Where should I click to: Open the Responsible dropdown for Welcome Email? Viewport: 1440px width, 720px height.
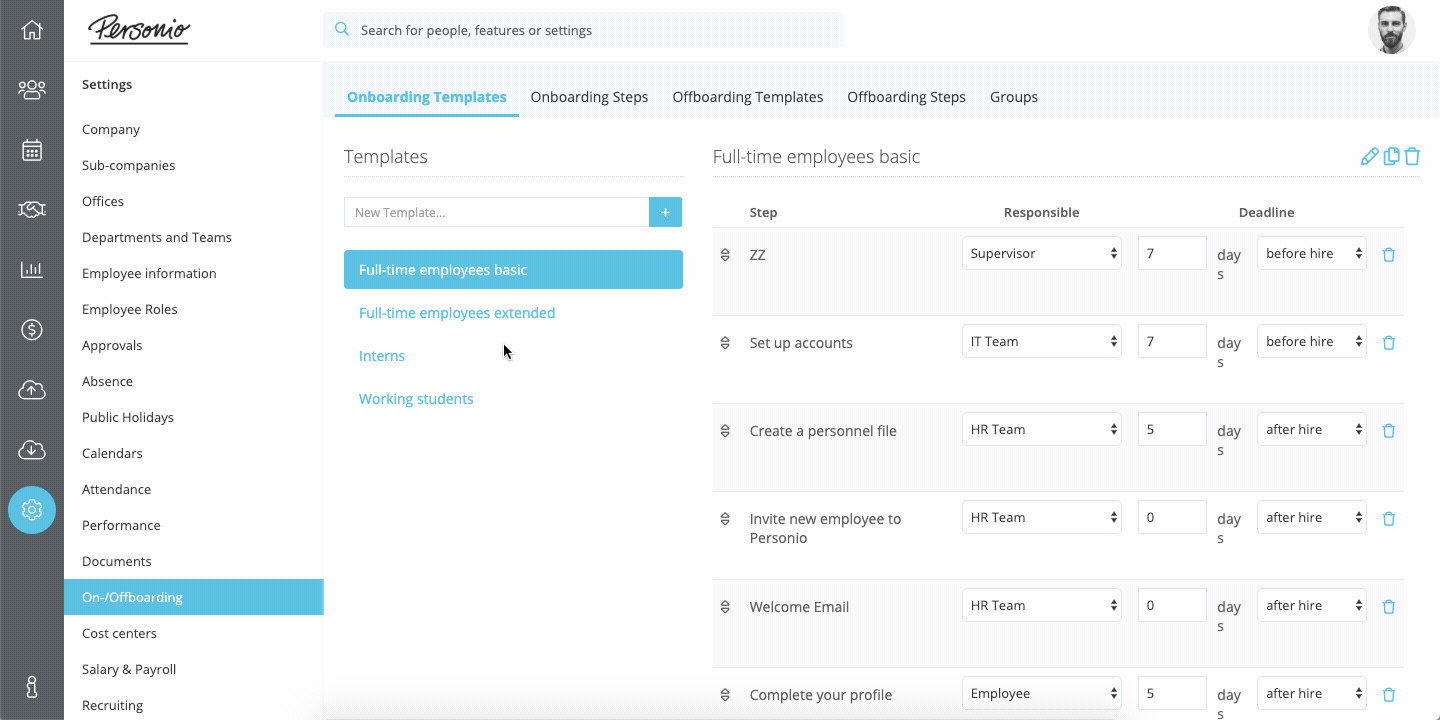click(1042, 605)
